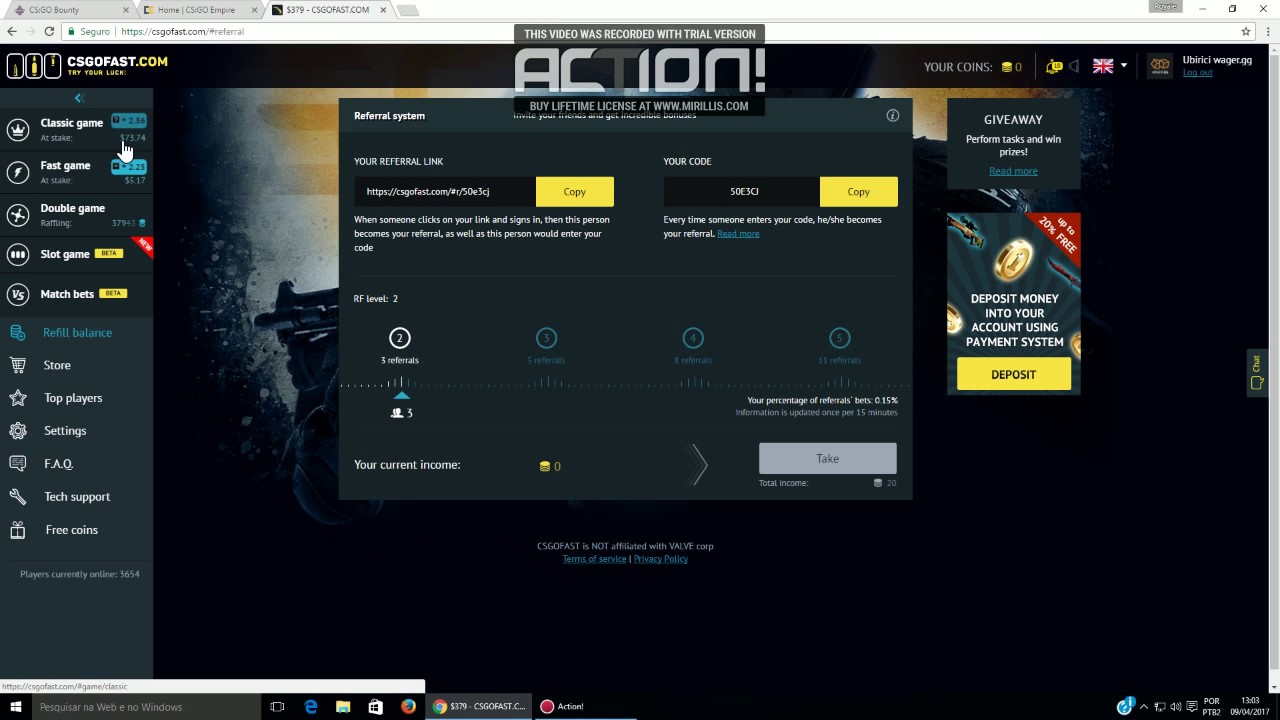Open the Chat side tab
Viewport: 1280px width, 720px height.
pos(1257,372)
